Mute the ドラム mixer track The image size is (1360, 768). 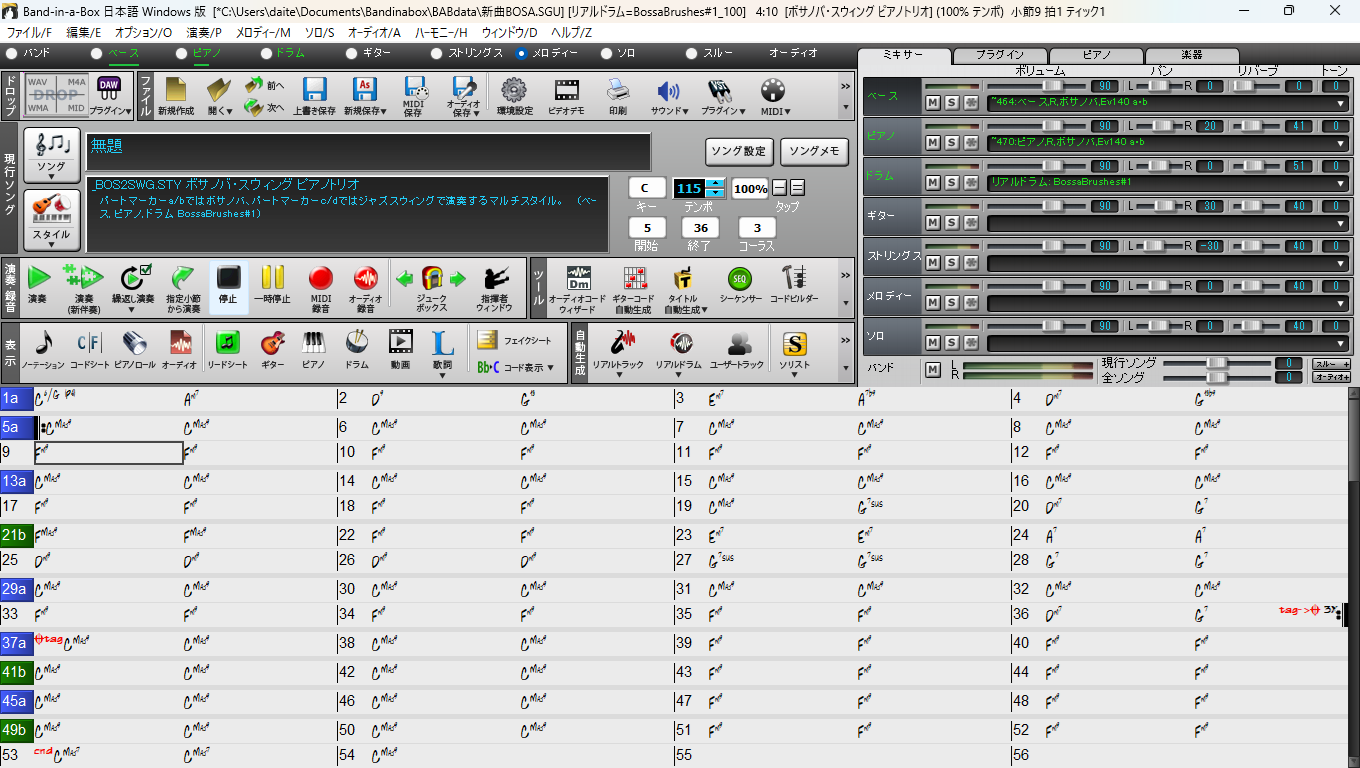pos(932,182)
